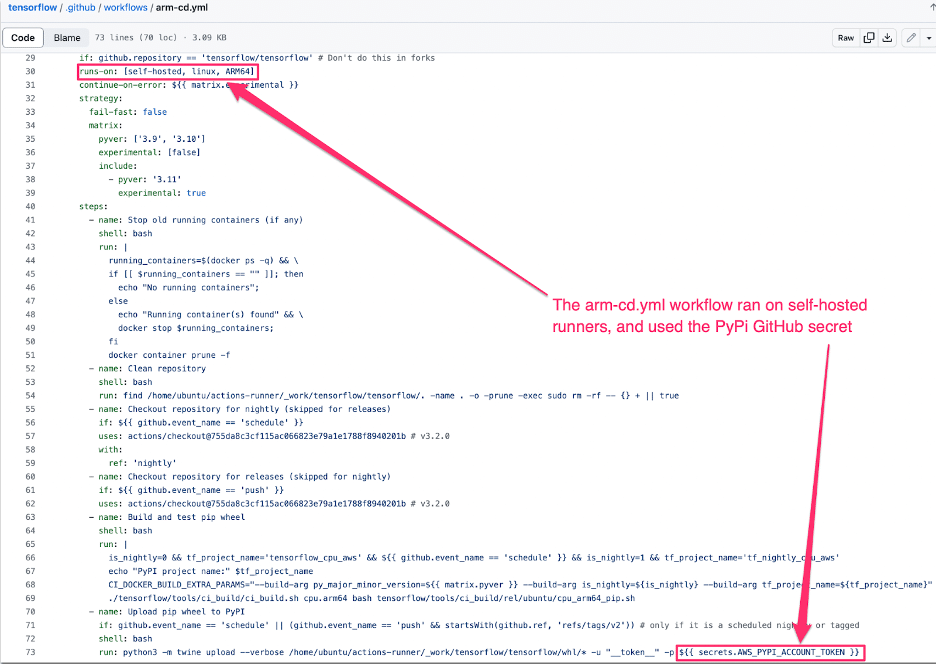Select line number 62
This screenshot has width=936, height=664.
tap(30, 504)
